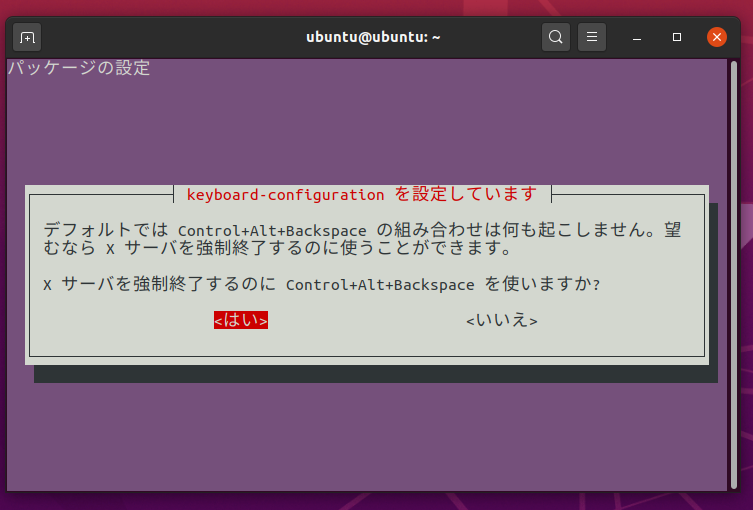
Task: Click the question line ending を使いますか?
Action: tap(322, 284)
